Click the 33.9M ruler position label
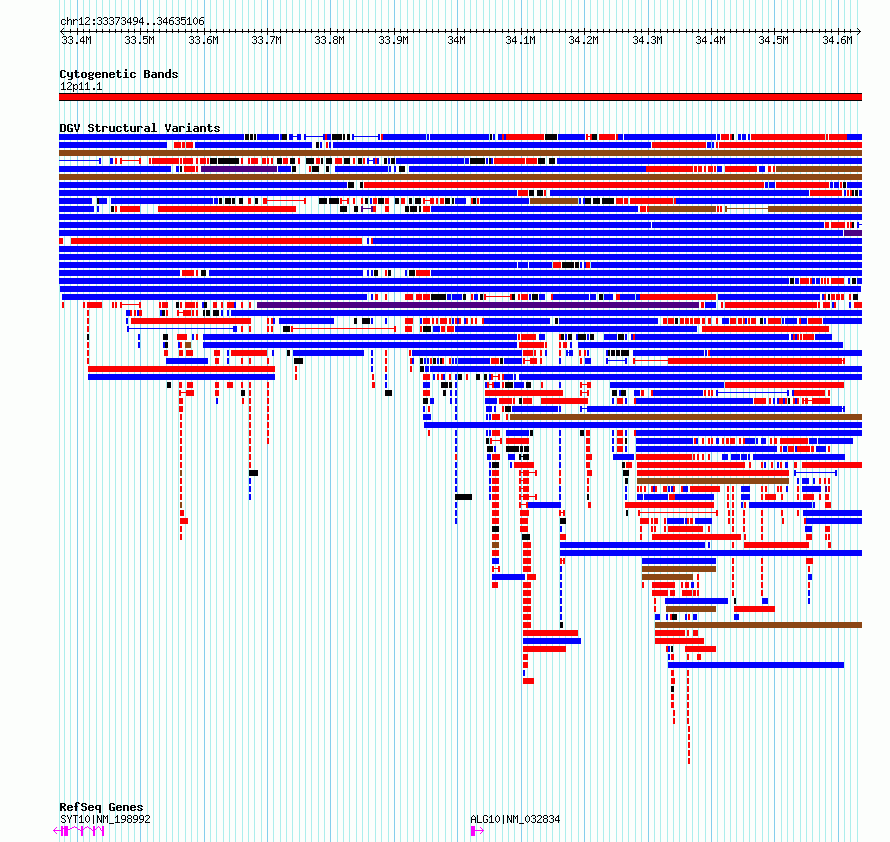This screenshot has height=842, width=890. [393, 40]
